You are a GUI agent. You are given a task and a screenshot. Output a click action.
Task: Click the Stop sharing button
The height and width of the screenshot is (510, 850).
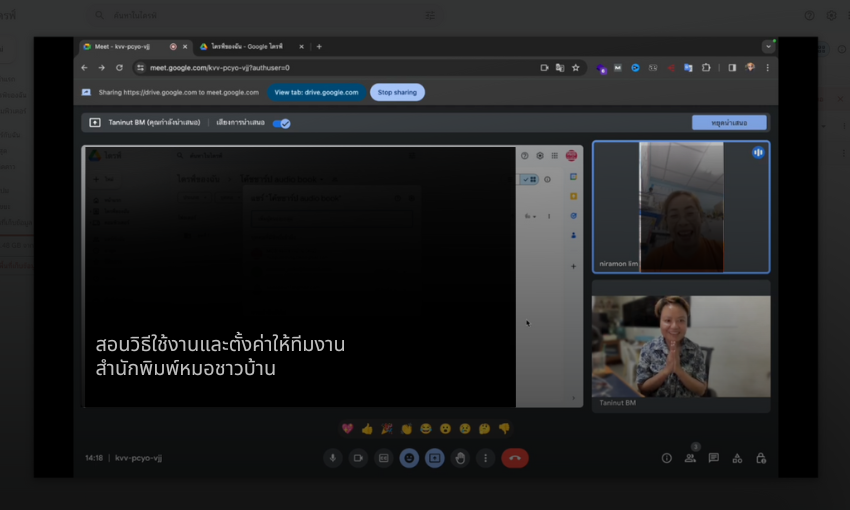397,92
